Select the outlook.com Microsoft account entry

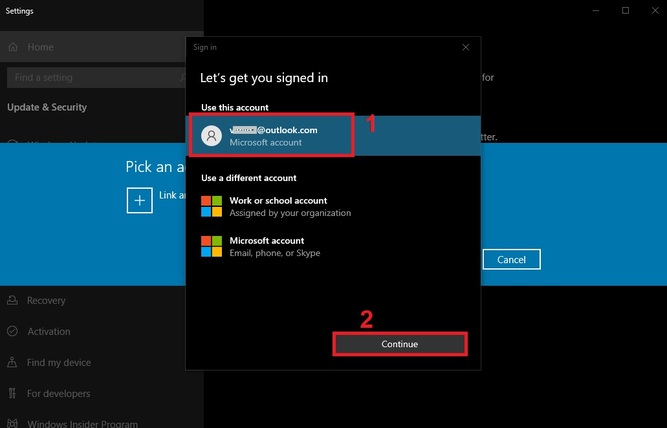334,136
